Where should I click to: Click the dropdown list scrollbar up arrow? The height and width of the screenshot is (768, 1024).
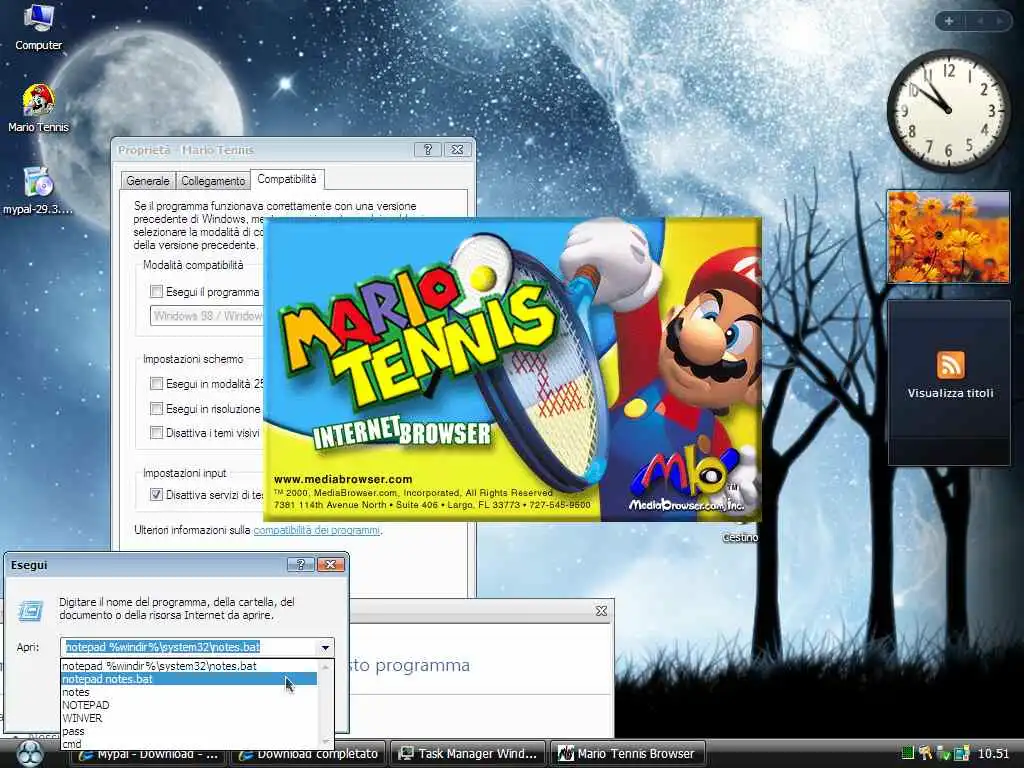coord(325,666)
